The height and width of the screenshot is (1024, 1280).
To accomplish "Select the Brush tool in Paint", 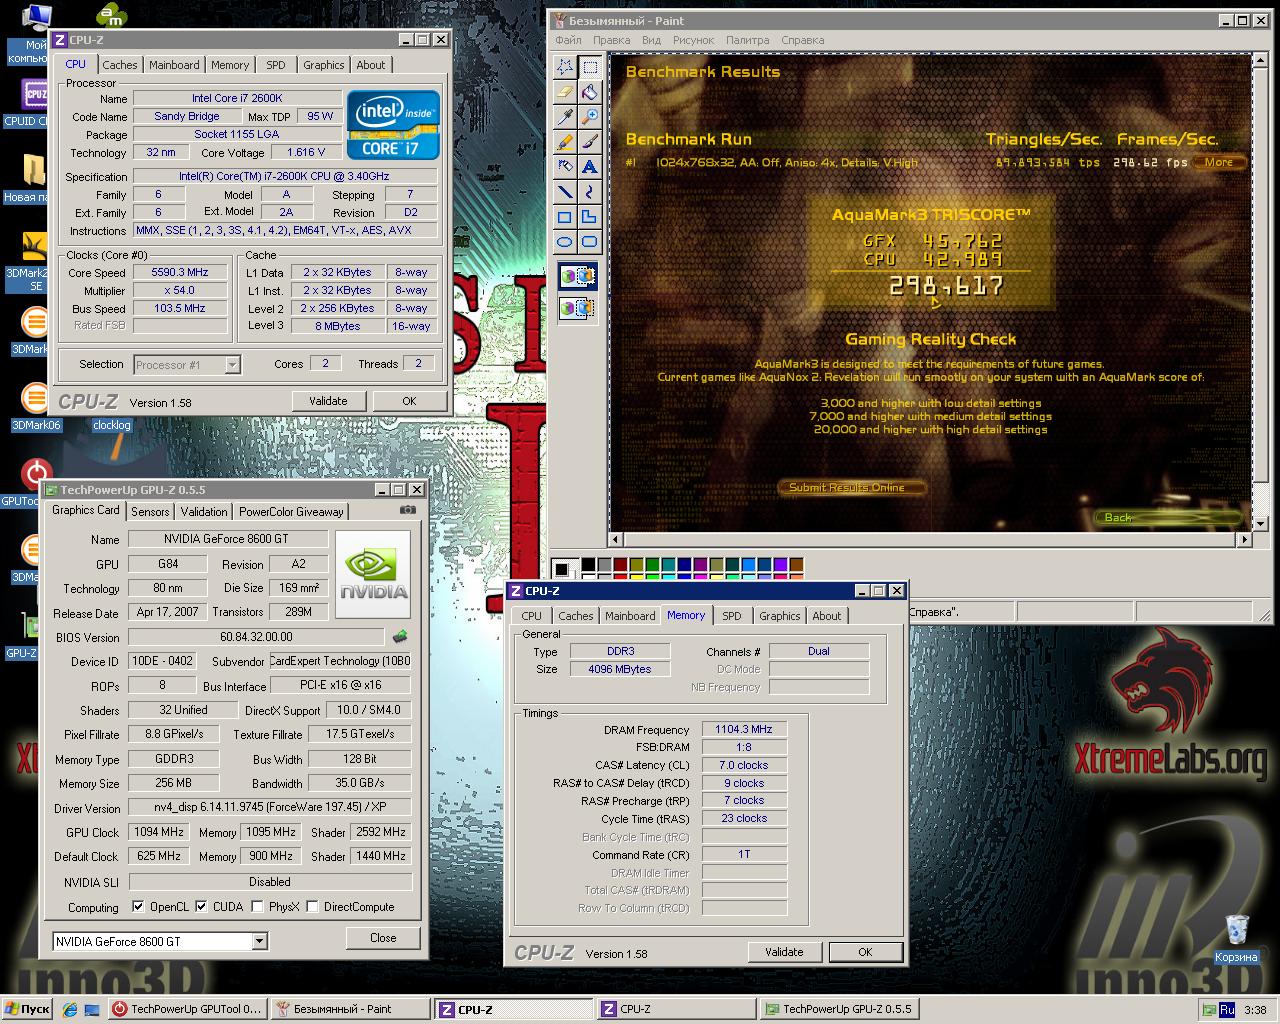I will [x=590, y=142].
